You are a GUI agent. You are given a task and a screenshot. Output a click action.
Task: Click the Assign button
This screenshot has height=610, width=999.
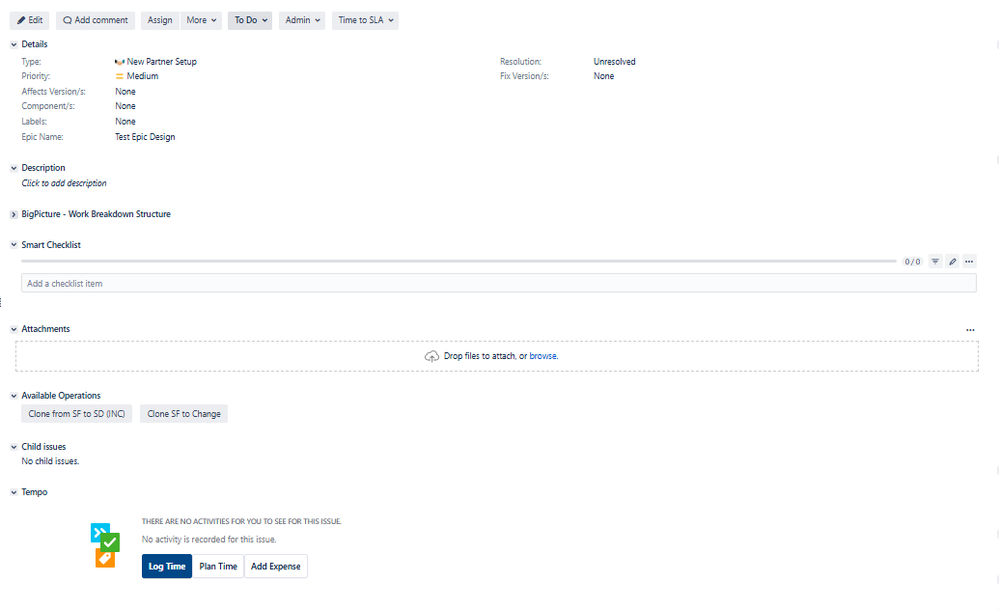(160, 20)
